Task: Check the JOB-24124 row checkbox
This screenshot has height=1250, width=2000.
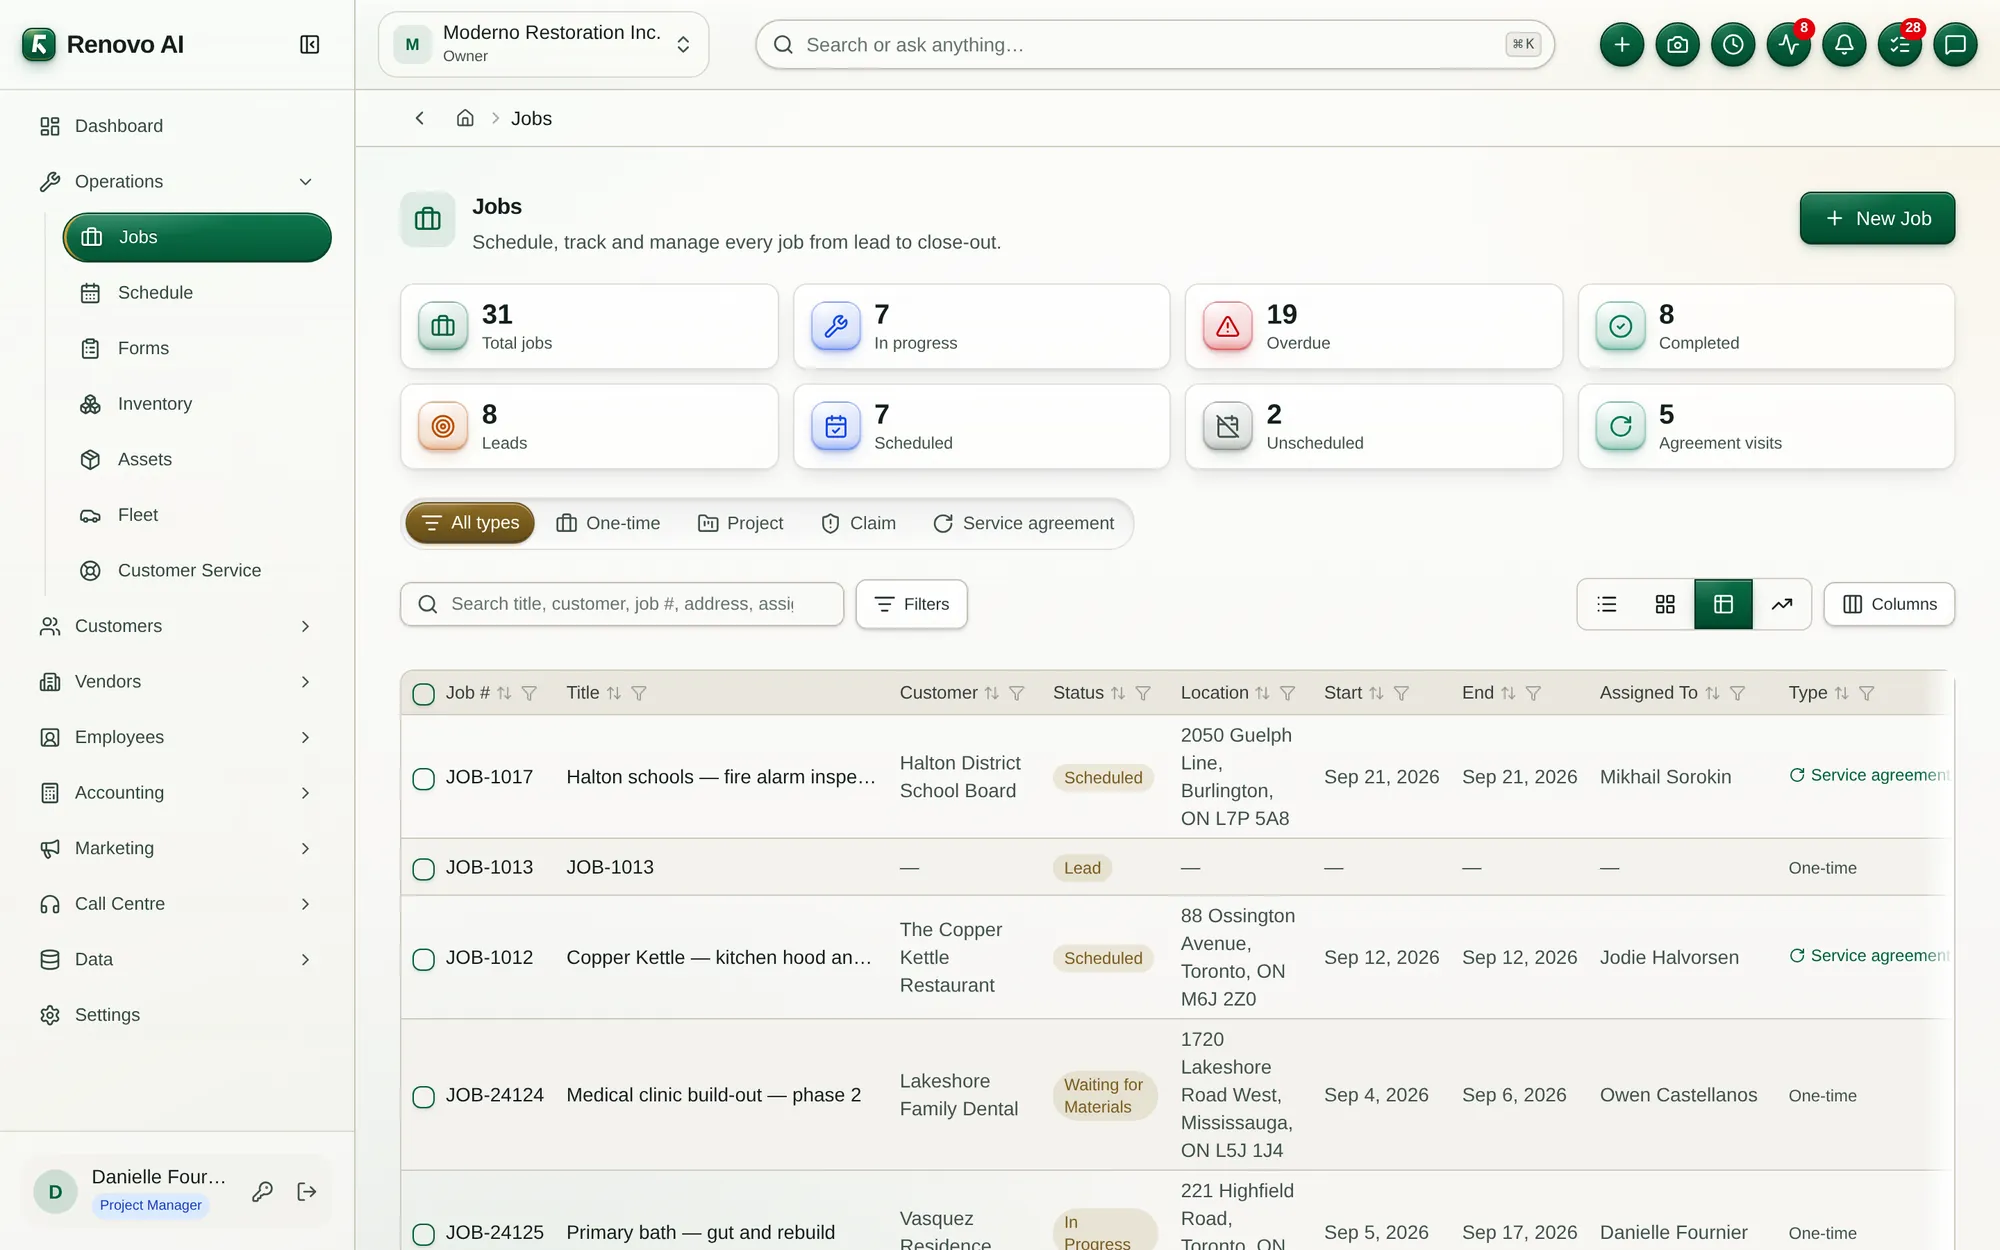Action: 424,1096
